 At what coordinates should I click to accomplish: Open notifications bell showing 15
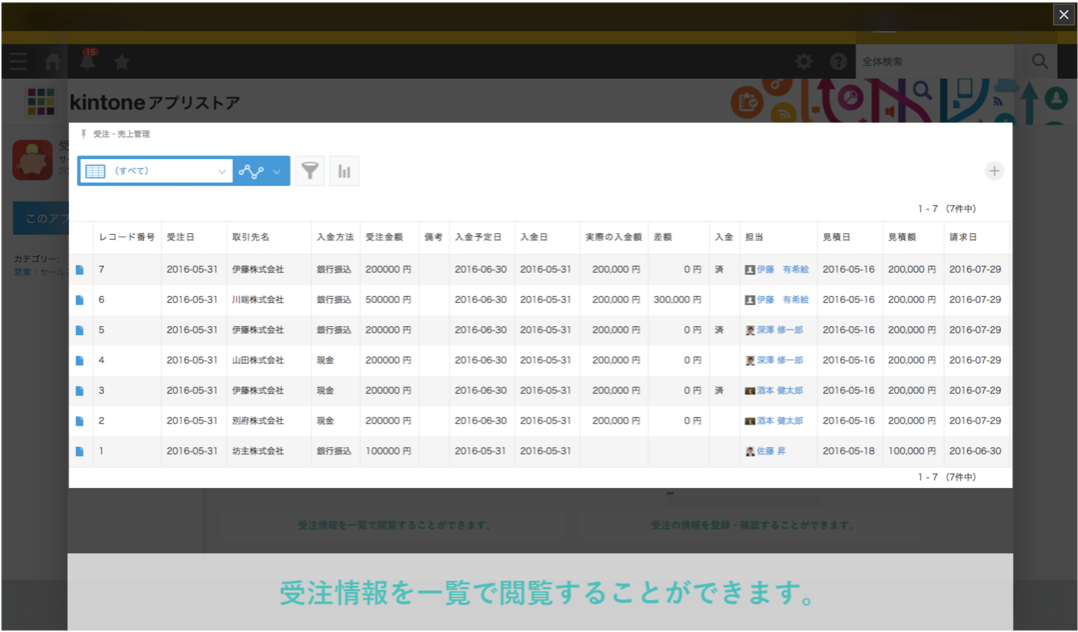click(x=88, y=60)
